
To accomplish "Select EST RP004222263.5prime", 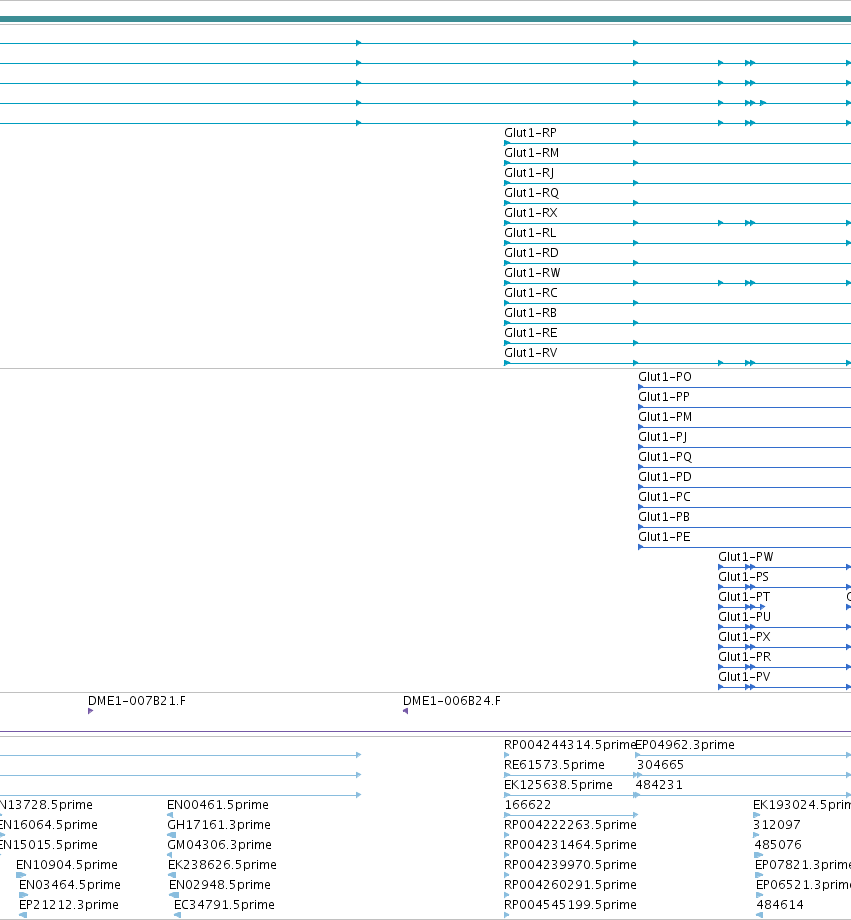I will pos(570,824).
